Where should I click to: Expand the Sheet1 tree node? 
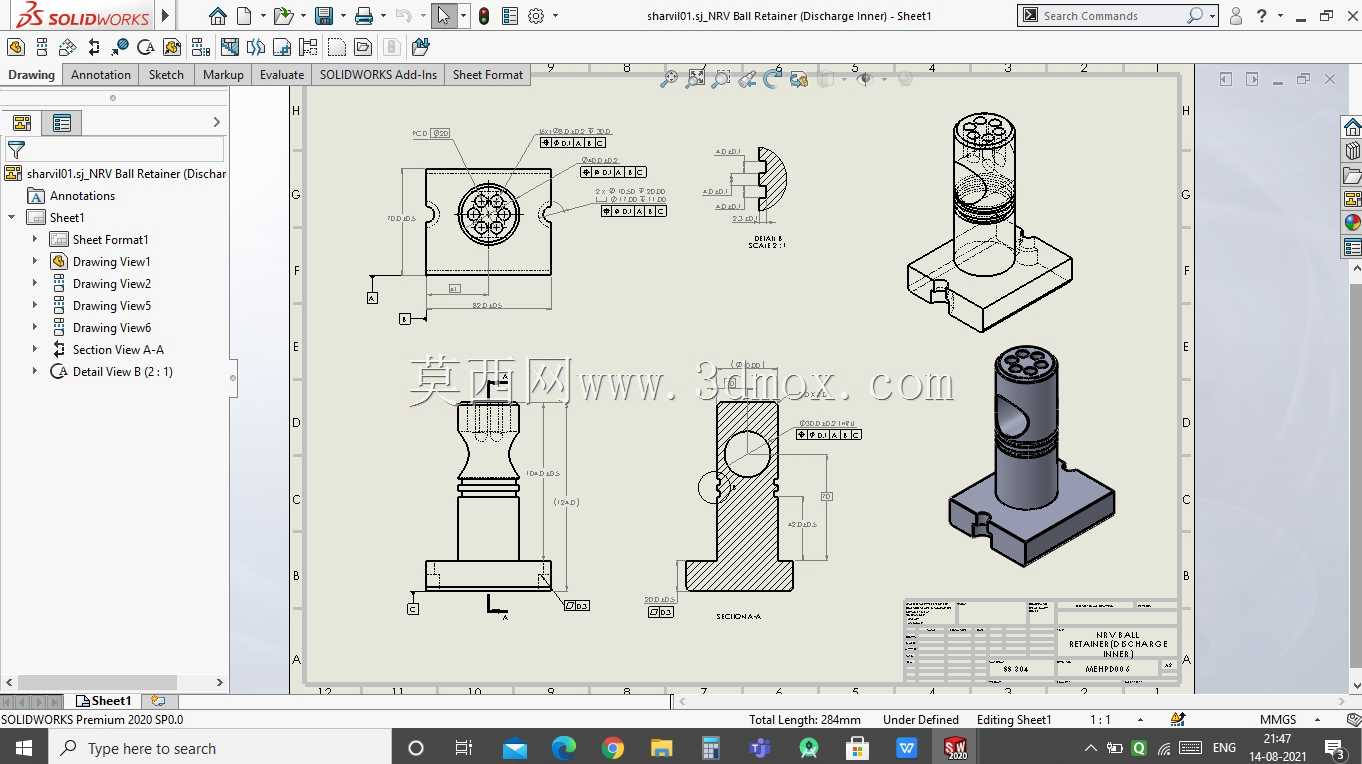coord(12,218)
